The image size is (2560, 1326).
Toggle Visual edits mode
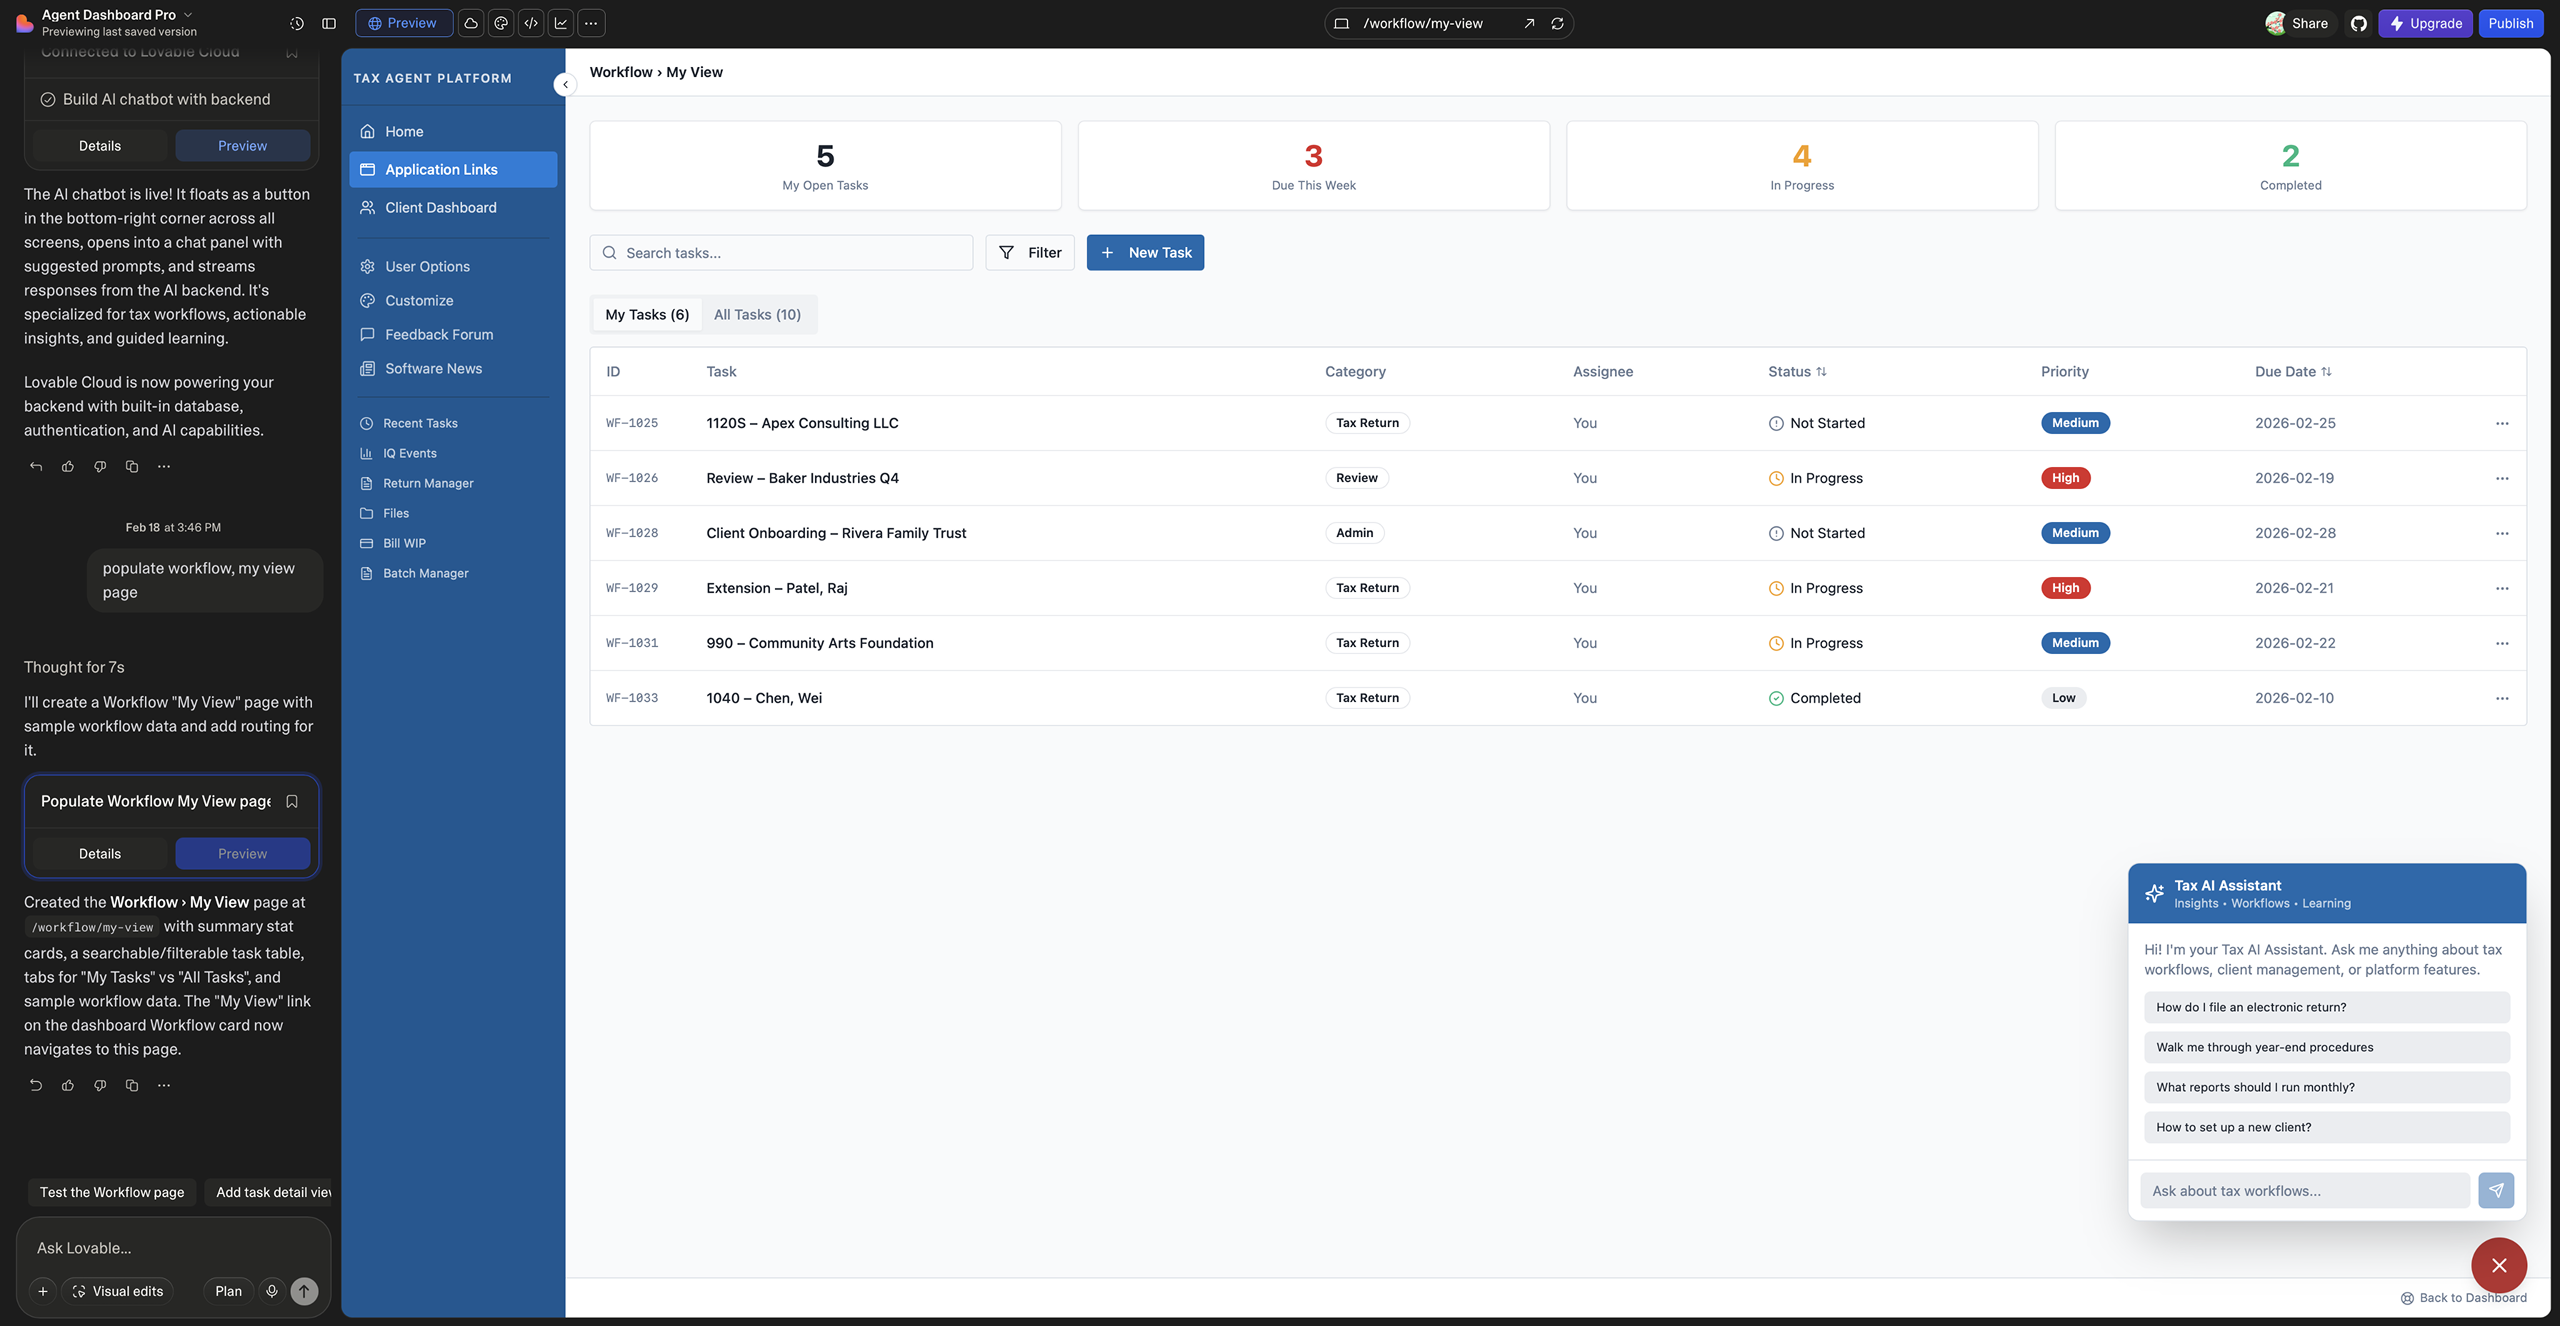point(118,1291)
